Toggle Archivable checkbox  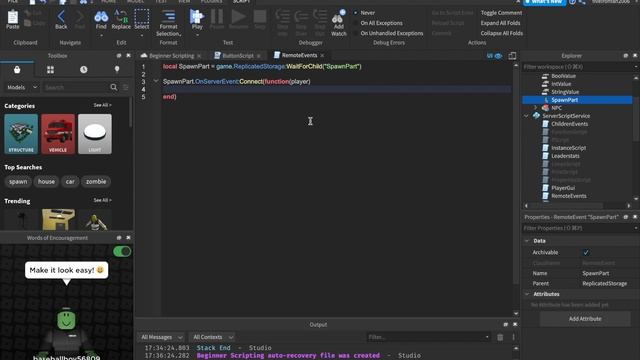tap(586, 253)
